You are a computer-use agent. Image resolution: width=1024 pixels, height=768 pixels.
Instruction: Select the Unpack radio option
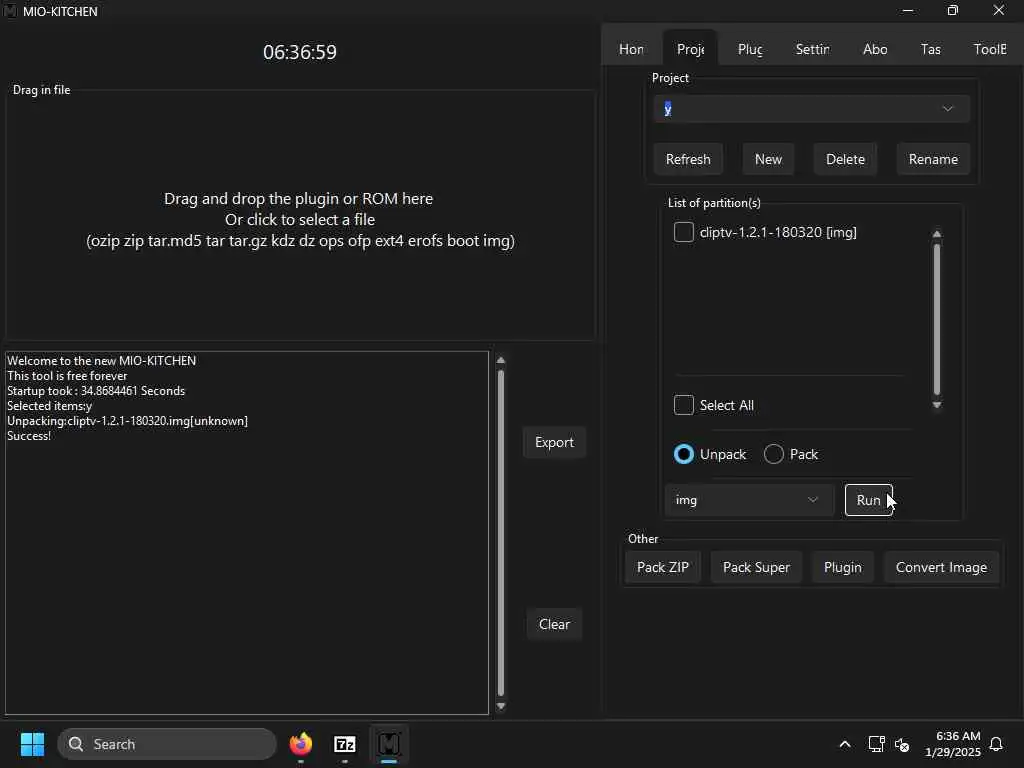coord(684,454)
